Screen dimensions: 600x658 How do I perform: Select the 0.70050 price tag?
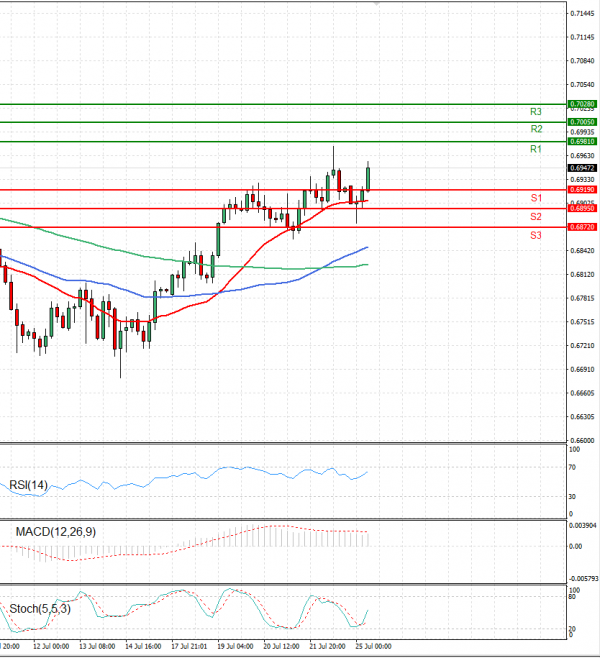point(582,122)
